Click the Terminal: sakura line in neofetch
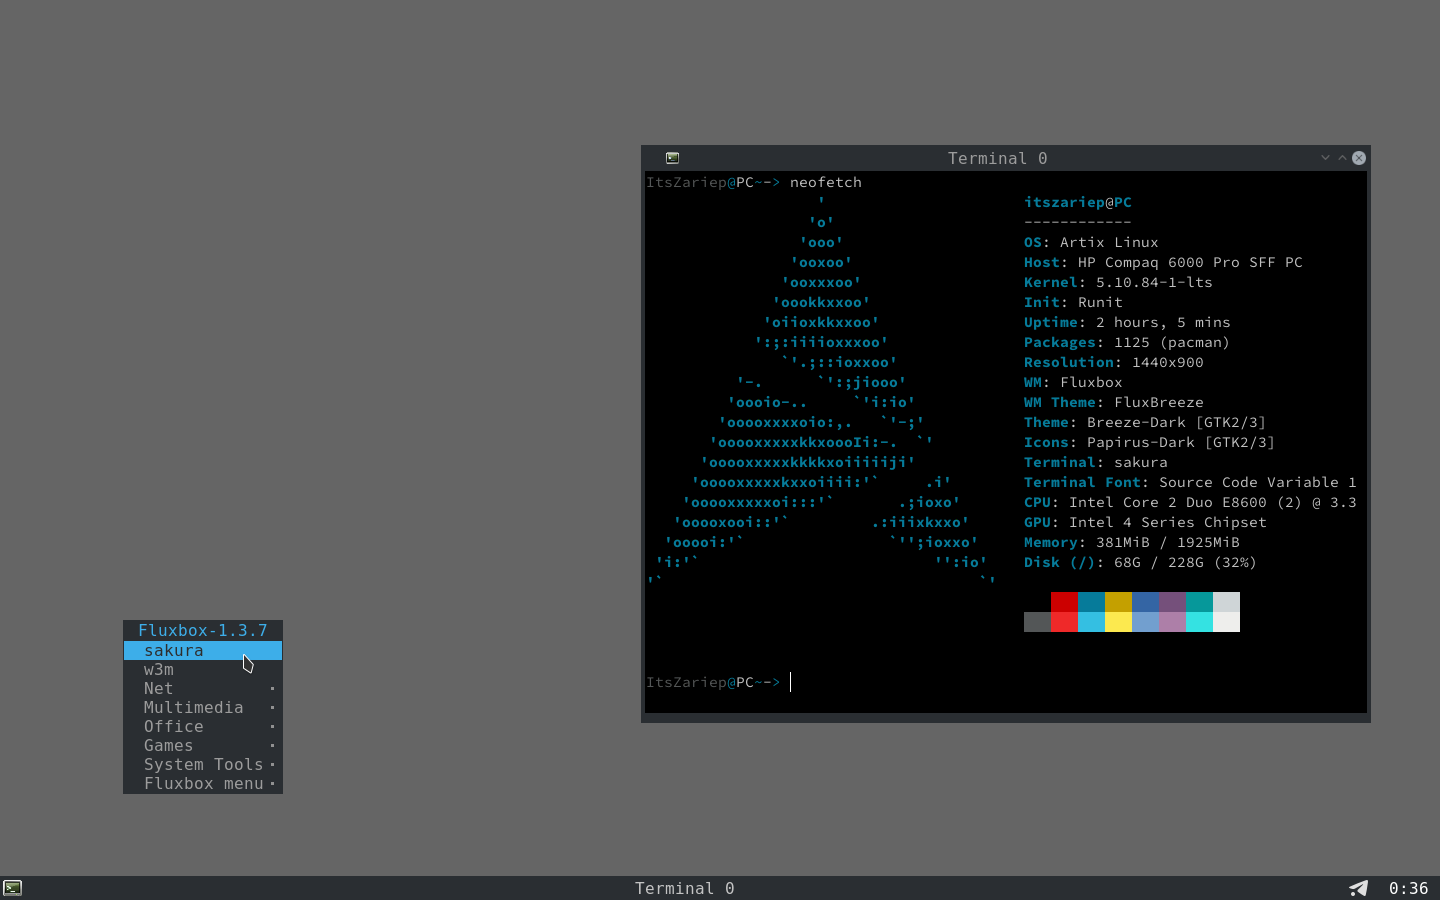The image size is (1440, 900). (1096, 462)
